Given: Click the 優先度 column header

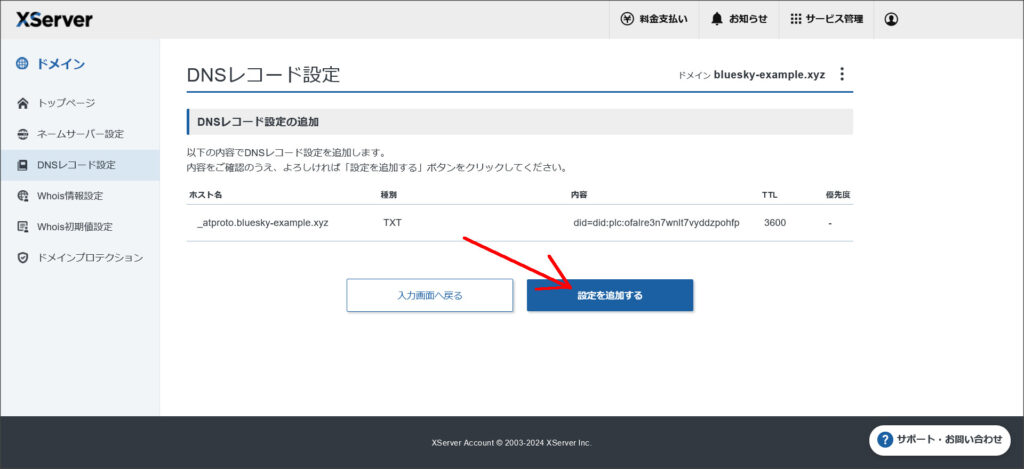Looking at the screenshot, I should click(x=837, y=195).
